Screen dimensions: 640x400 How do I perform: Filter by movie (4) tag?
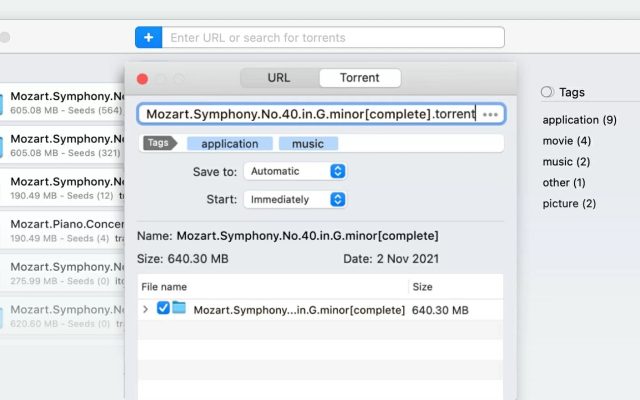pos(567,141)
